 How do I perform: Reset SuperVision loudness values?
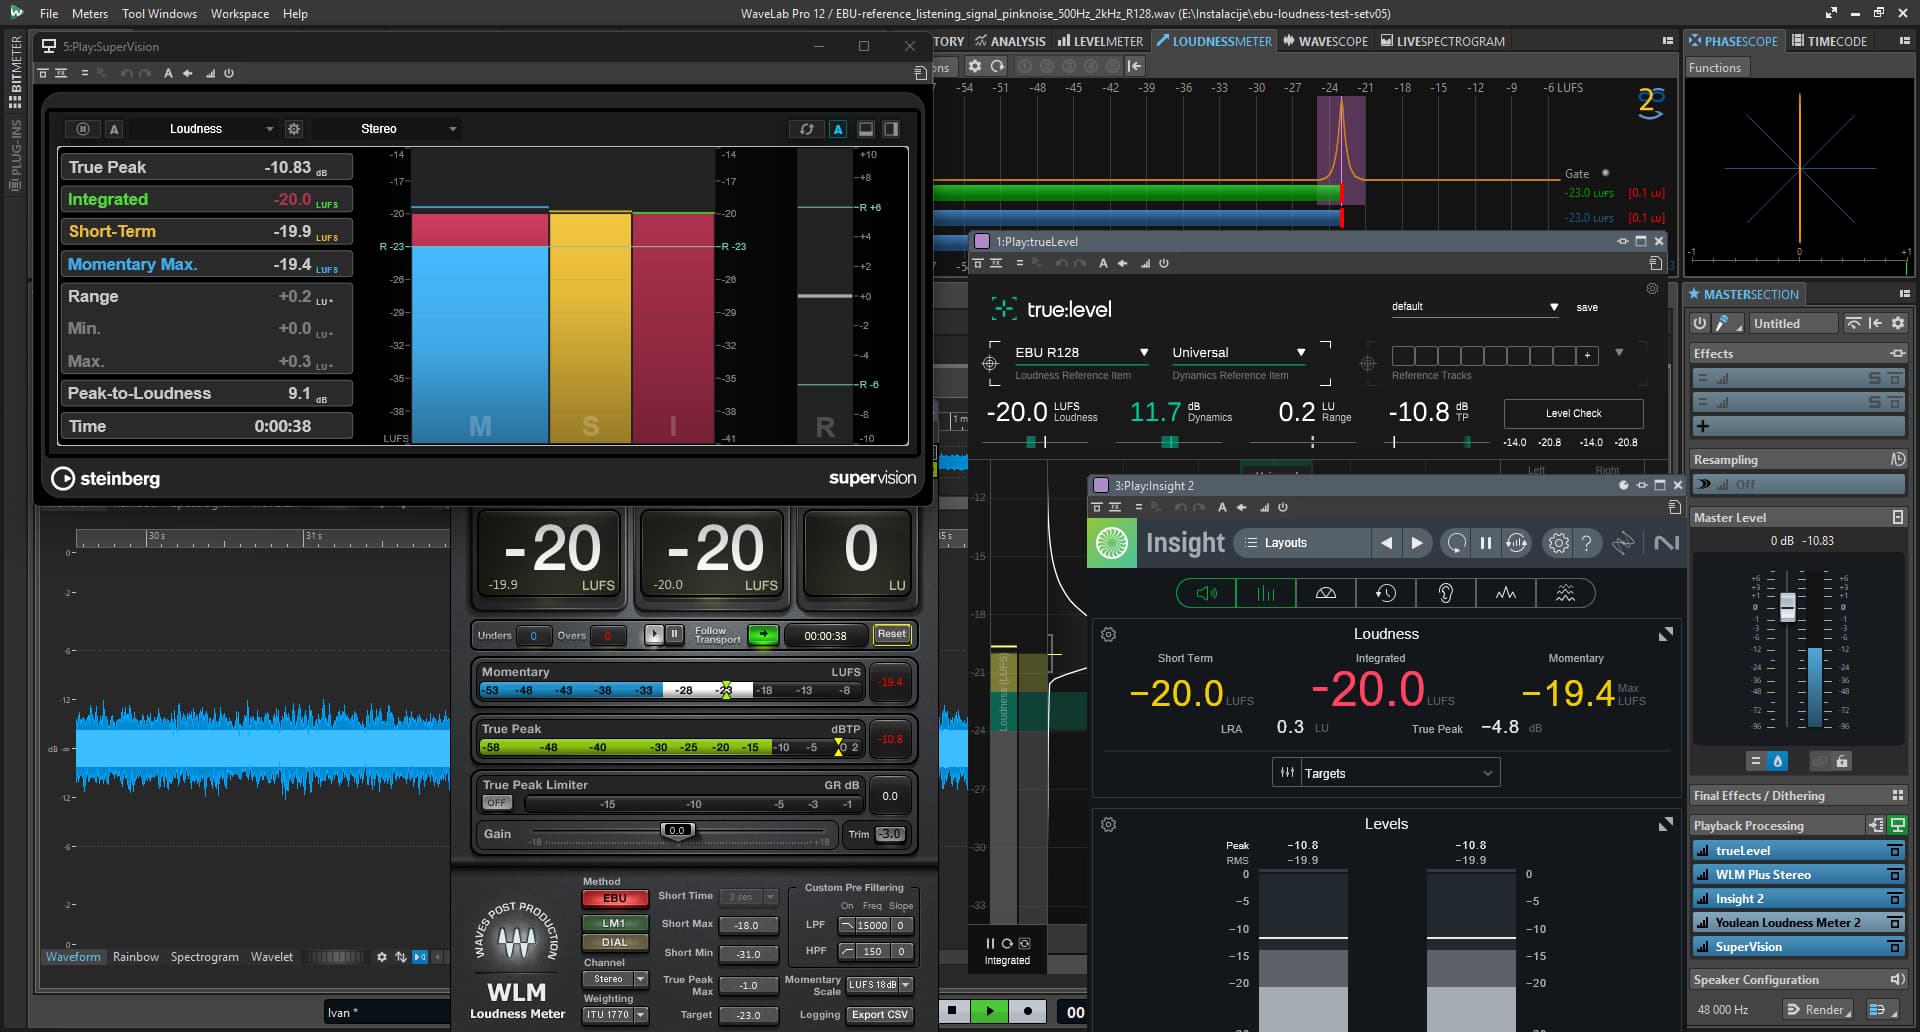click(806, 129)
